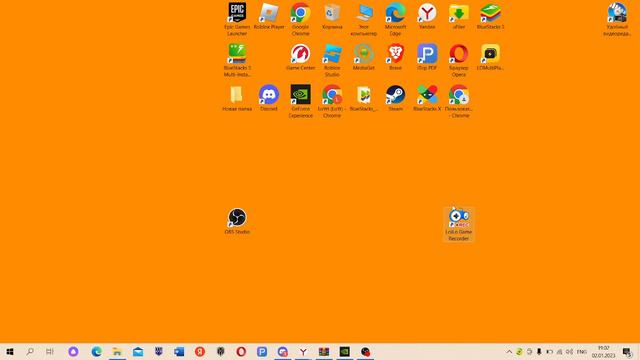Image resolution: width=640 pixels, height=360 pixels.
Task: Select Chrome user profile shortcut with person badge
Action: 459,101
